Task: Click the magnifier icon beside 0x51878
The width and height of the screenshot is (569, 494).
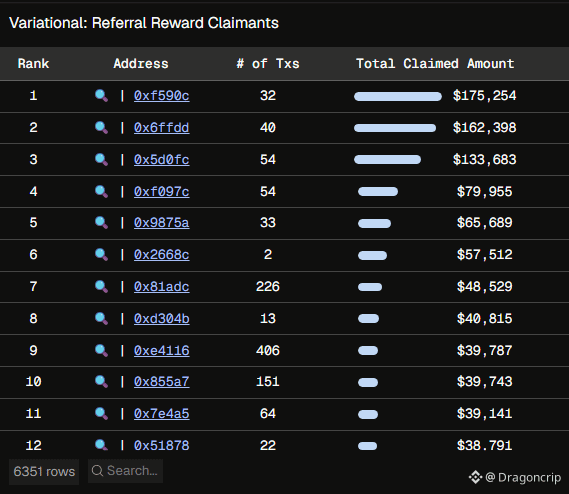Action: pyautogui.click(x=101, y=445)
